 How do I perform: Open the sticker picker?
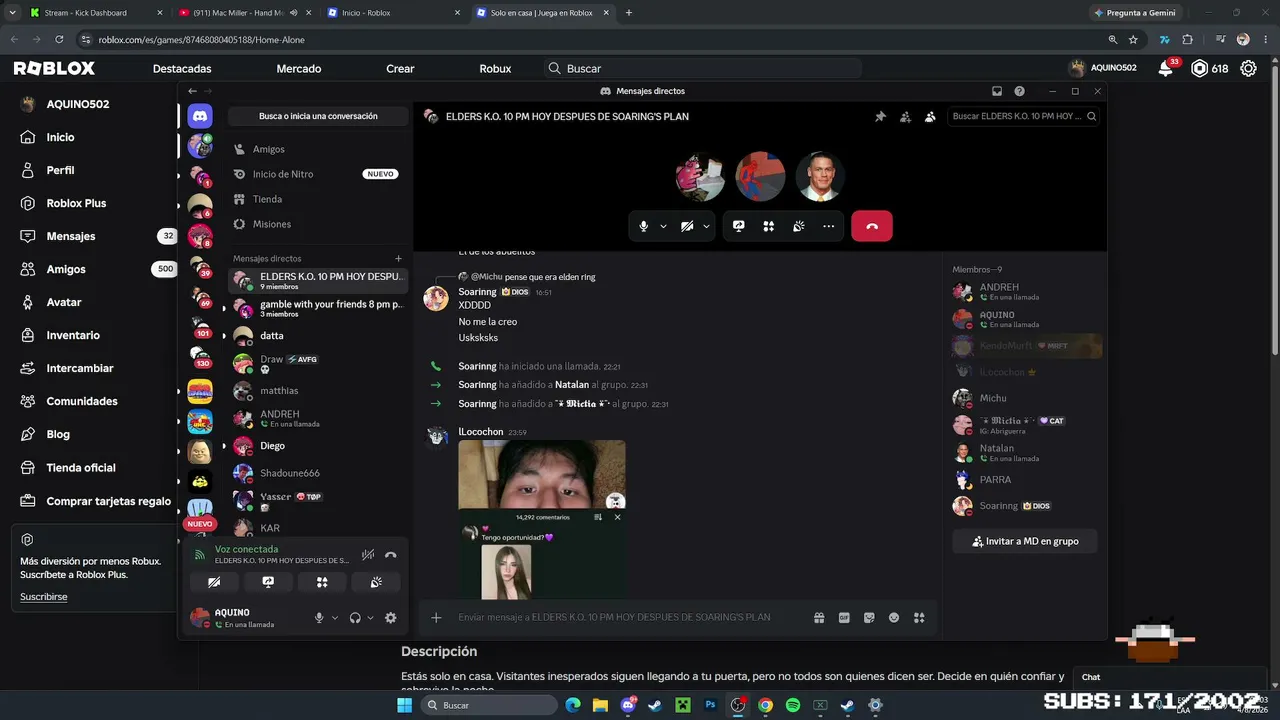pyautogui.click(x=869, y=618)
